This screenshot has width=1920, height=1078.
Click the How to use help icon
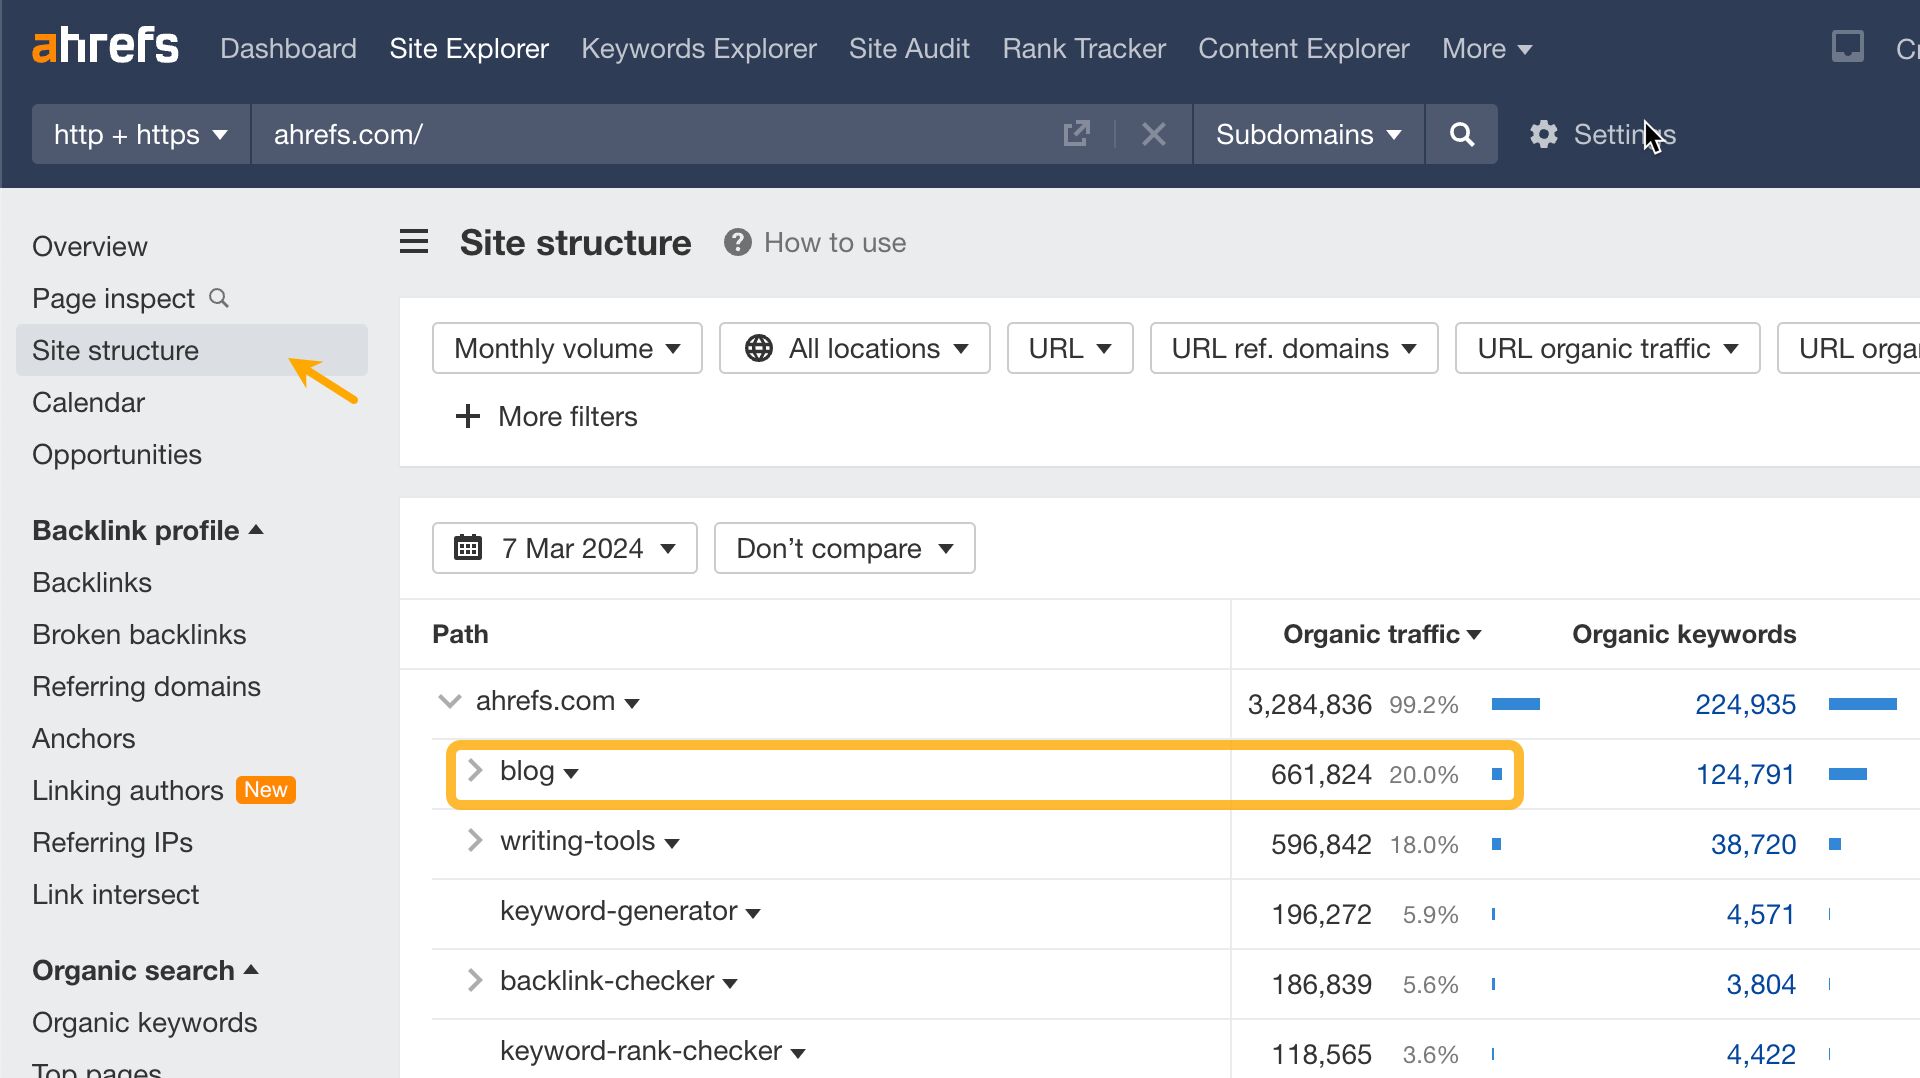[x=737, y=241]
